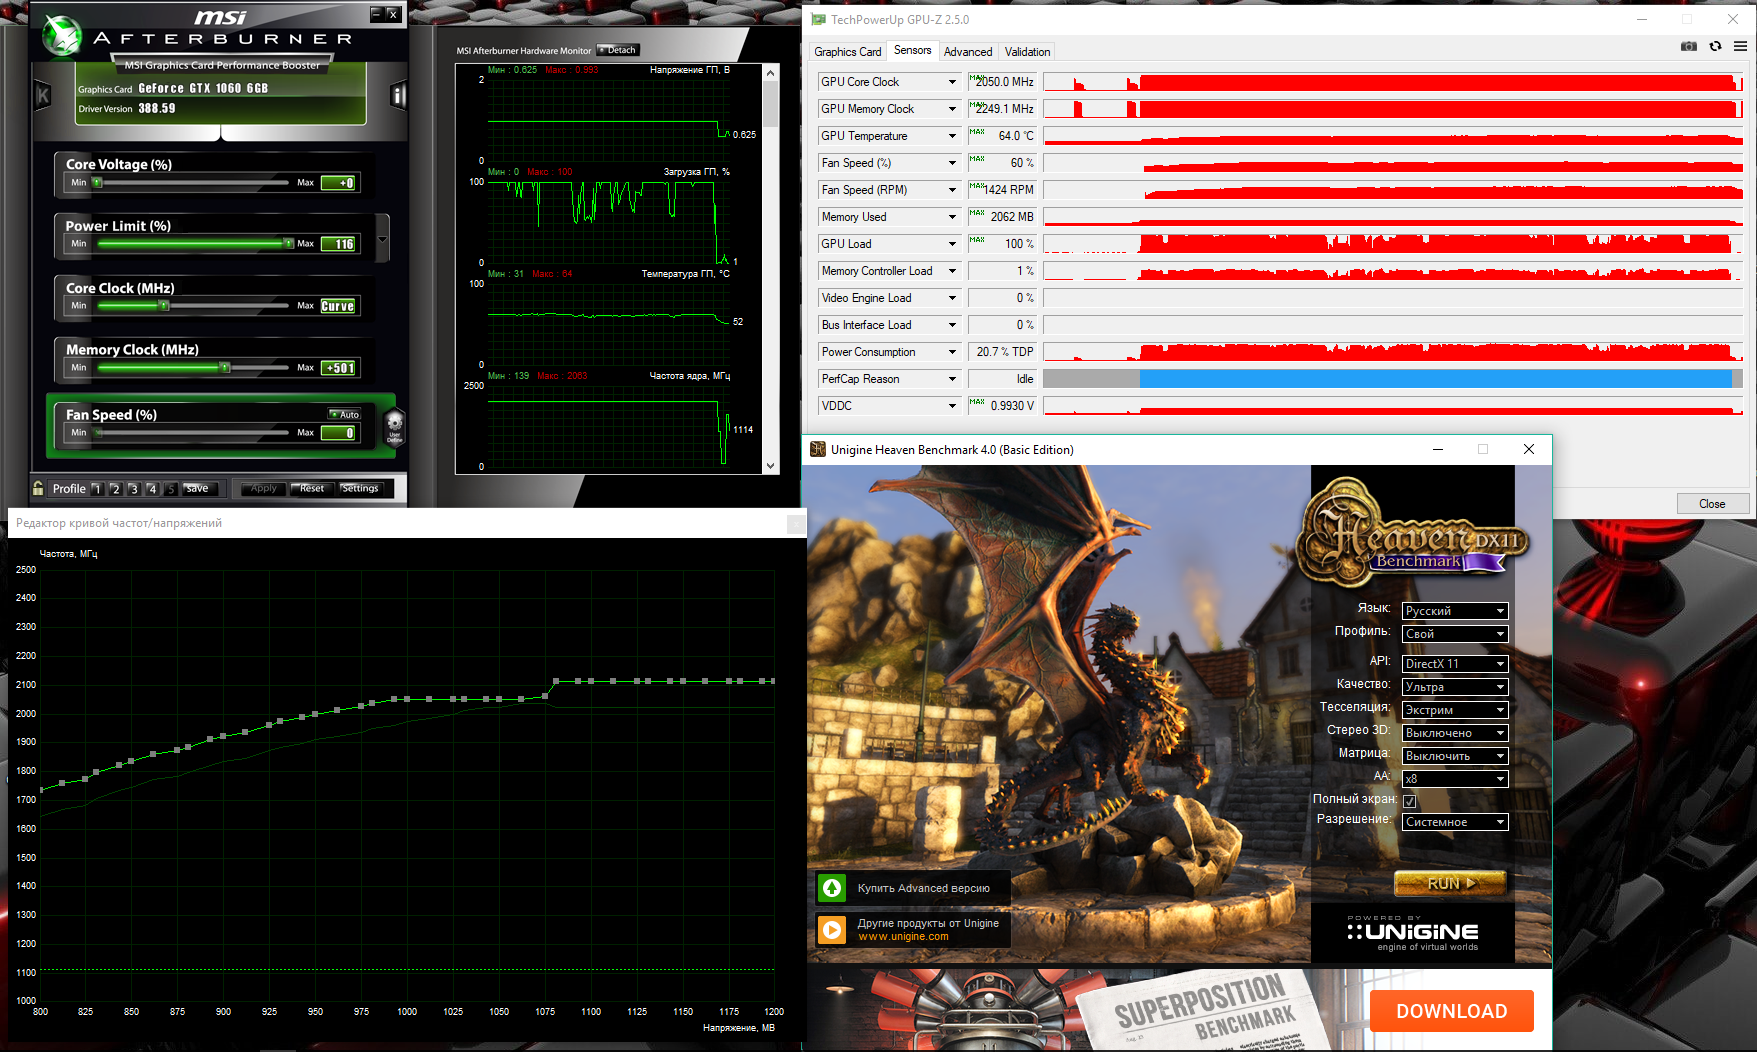This screenshot has height=1052, width=1757.
Task: Click the Core Clock slider handle
Action: coord(165,306)
